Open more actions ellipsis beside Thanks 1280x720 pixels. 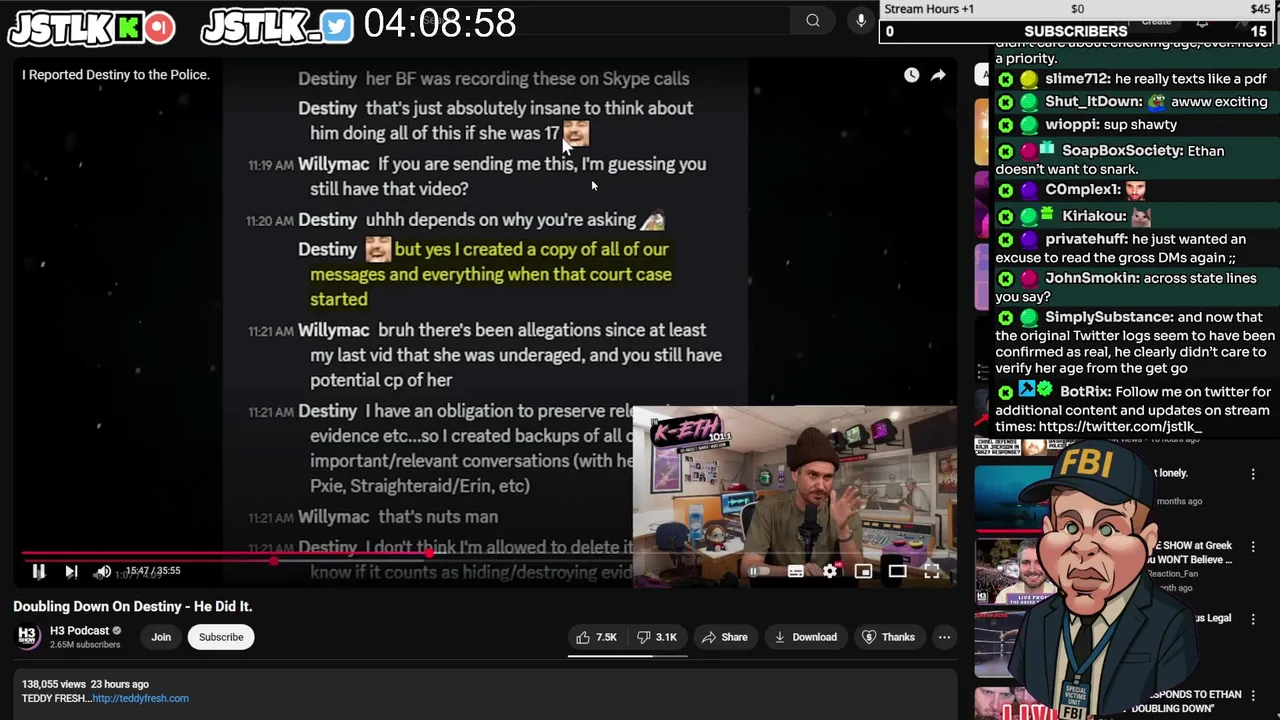[944, 637]
